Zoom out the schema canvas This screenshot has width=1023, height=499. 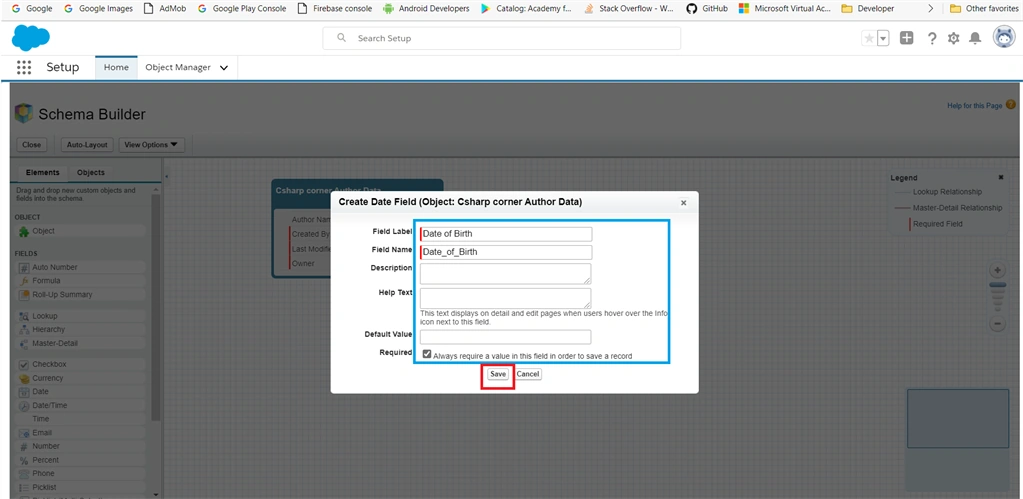point(998,324)
